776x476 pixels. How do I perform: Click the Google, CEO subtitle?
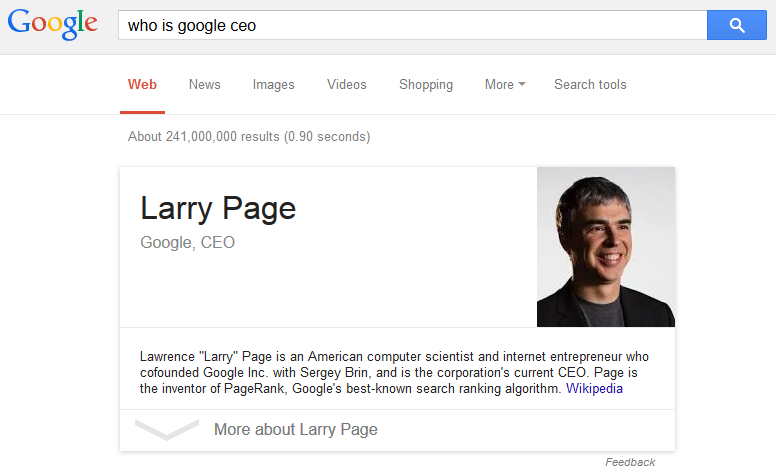coord(187,242)
